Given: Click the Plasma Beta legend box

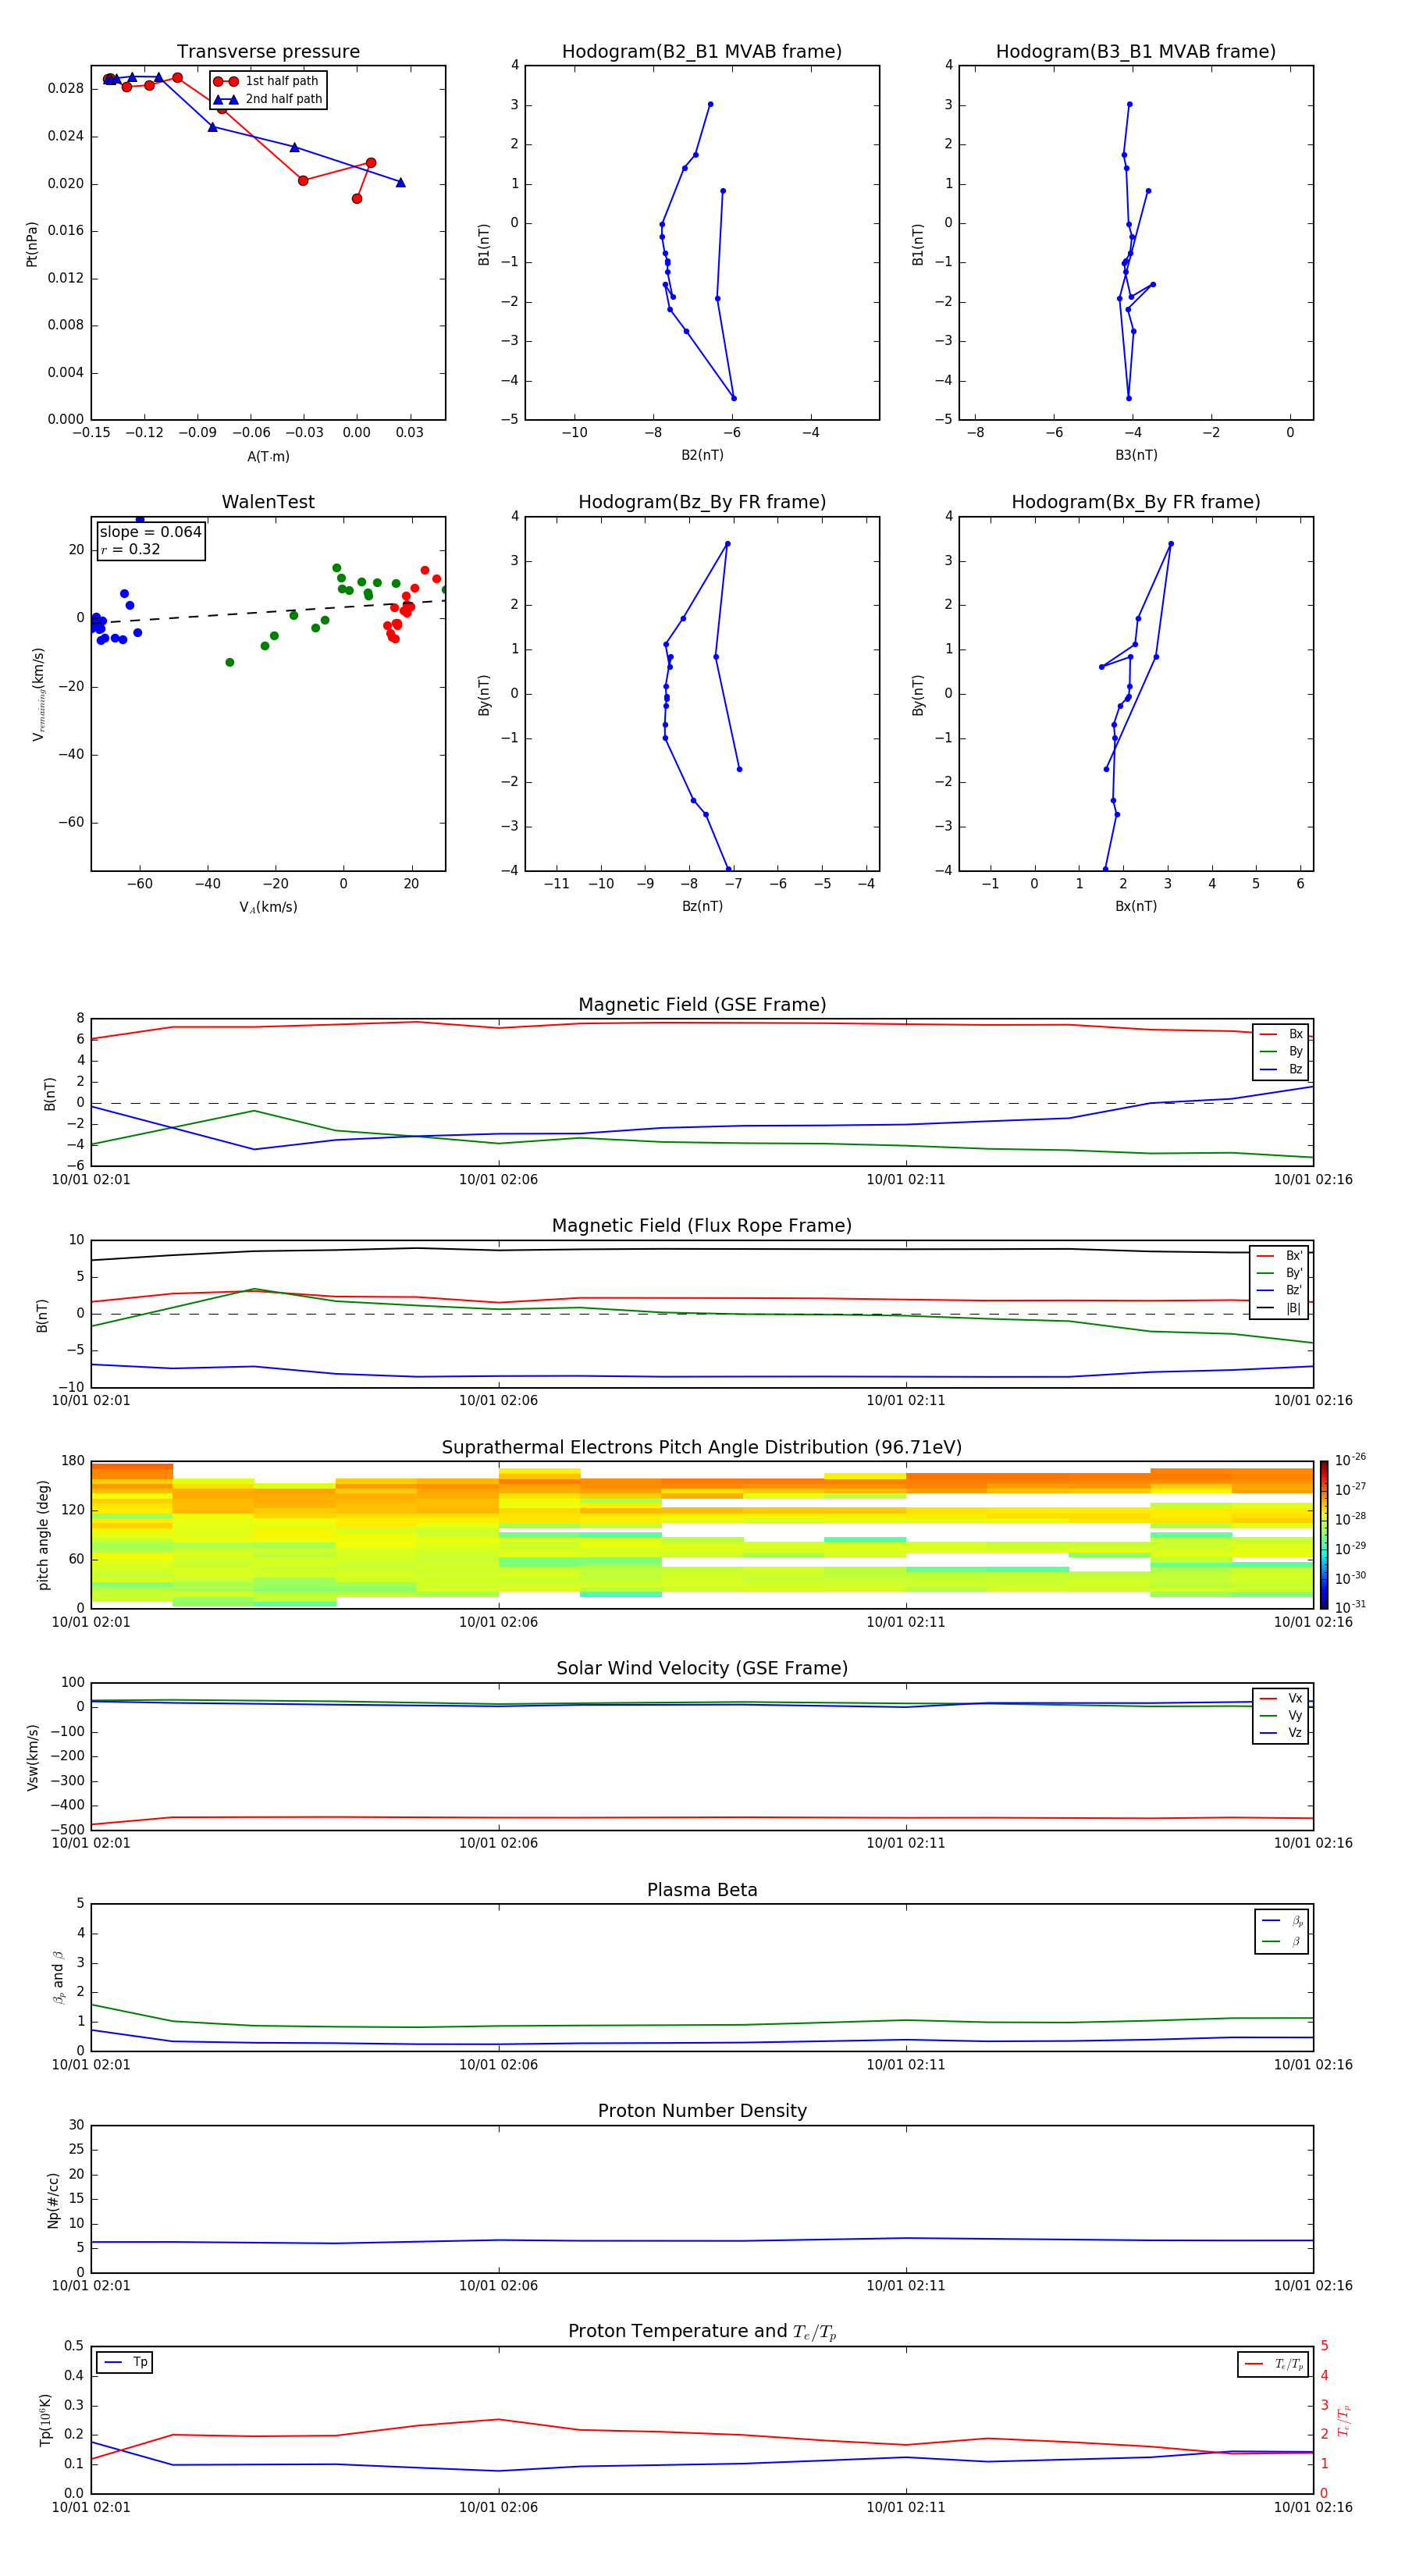Looking at the screenshot, I should pos(1281,1931).
